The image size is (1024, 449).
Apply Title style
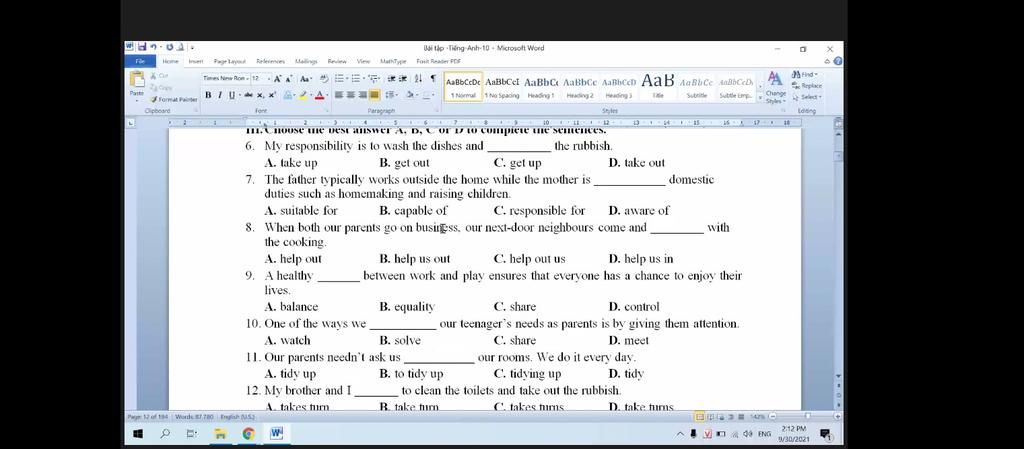[658, 87]
